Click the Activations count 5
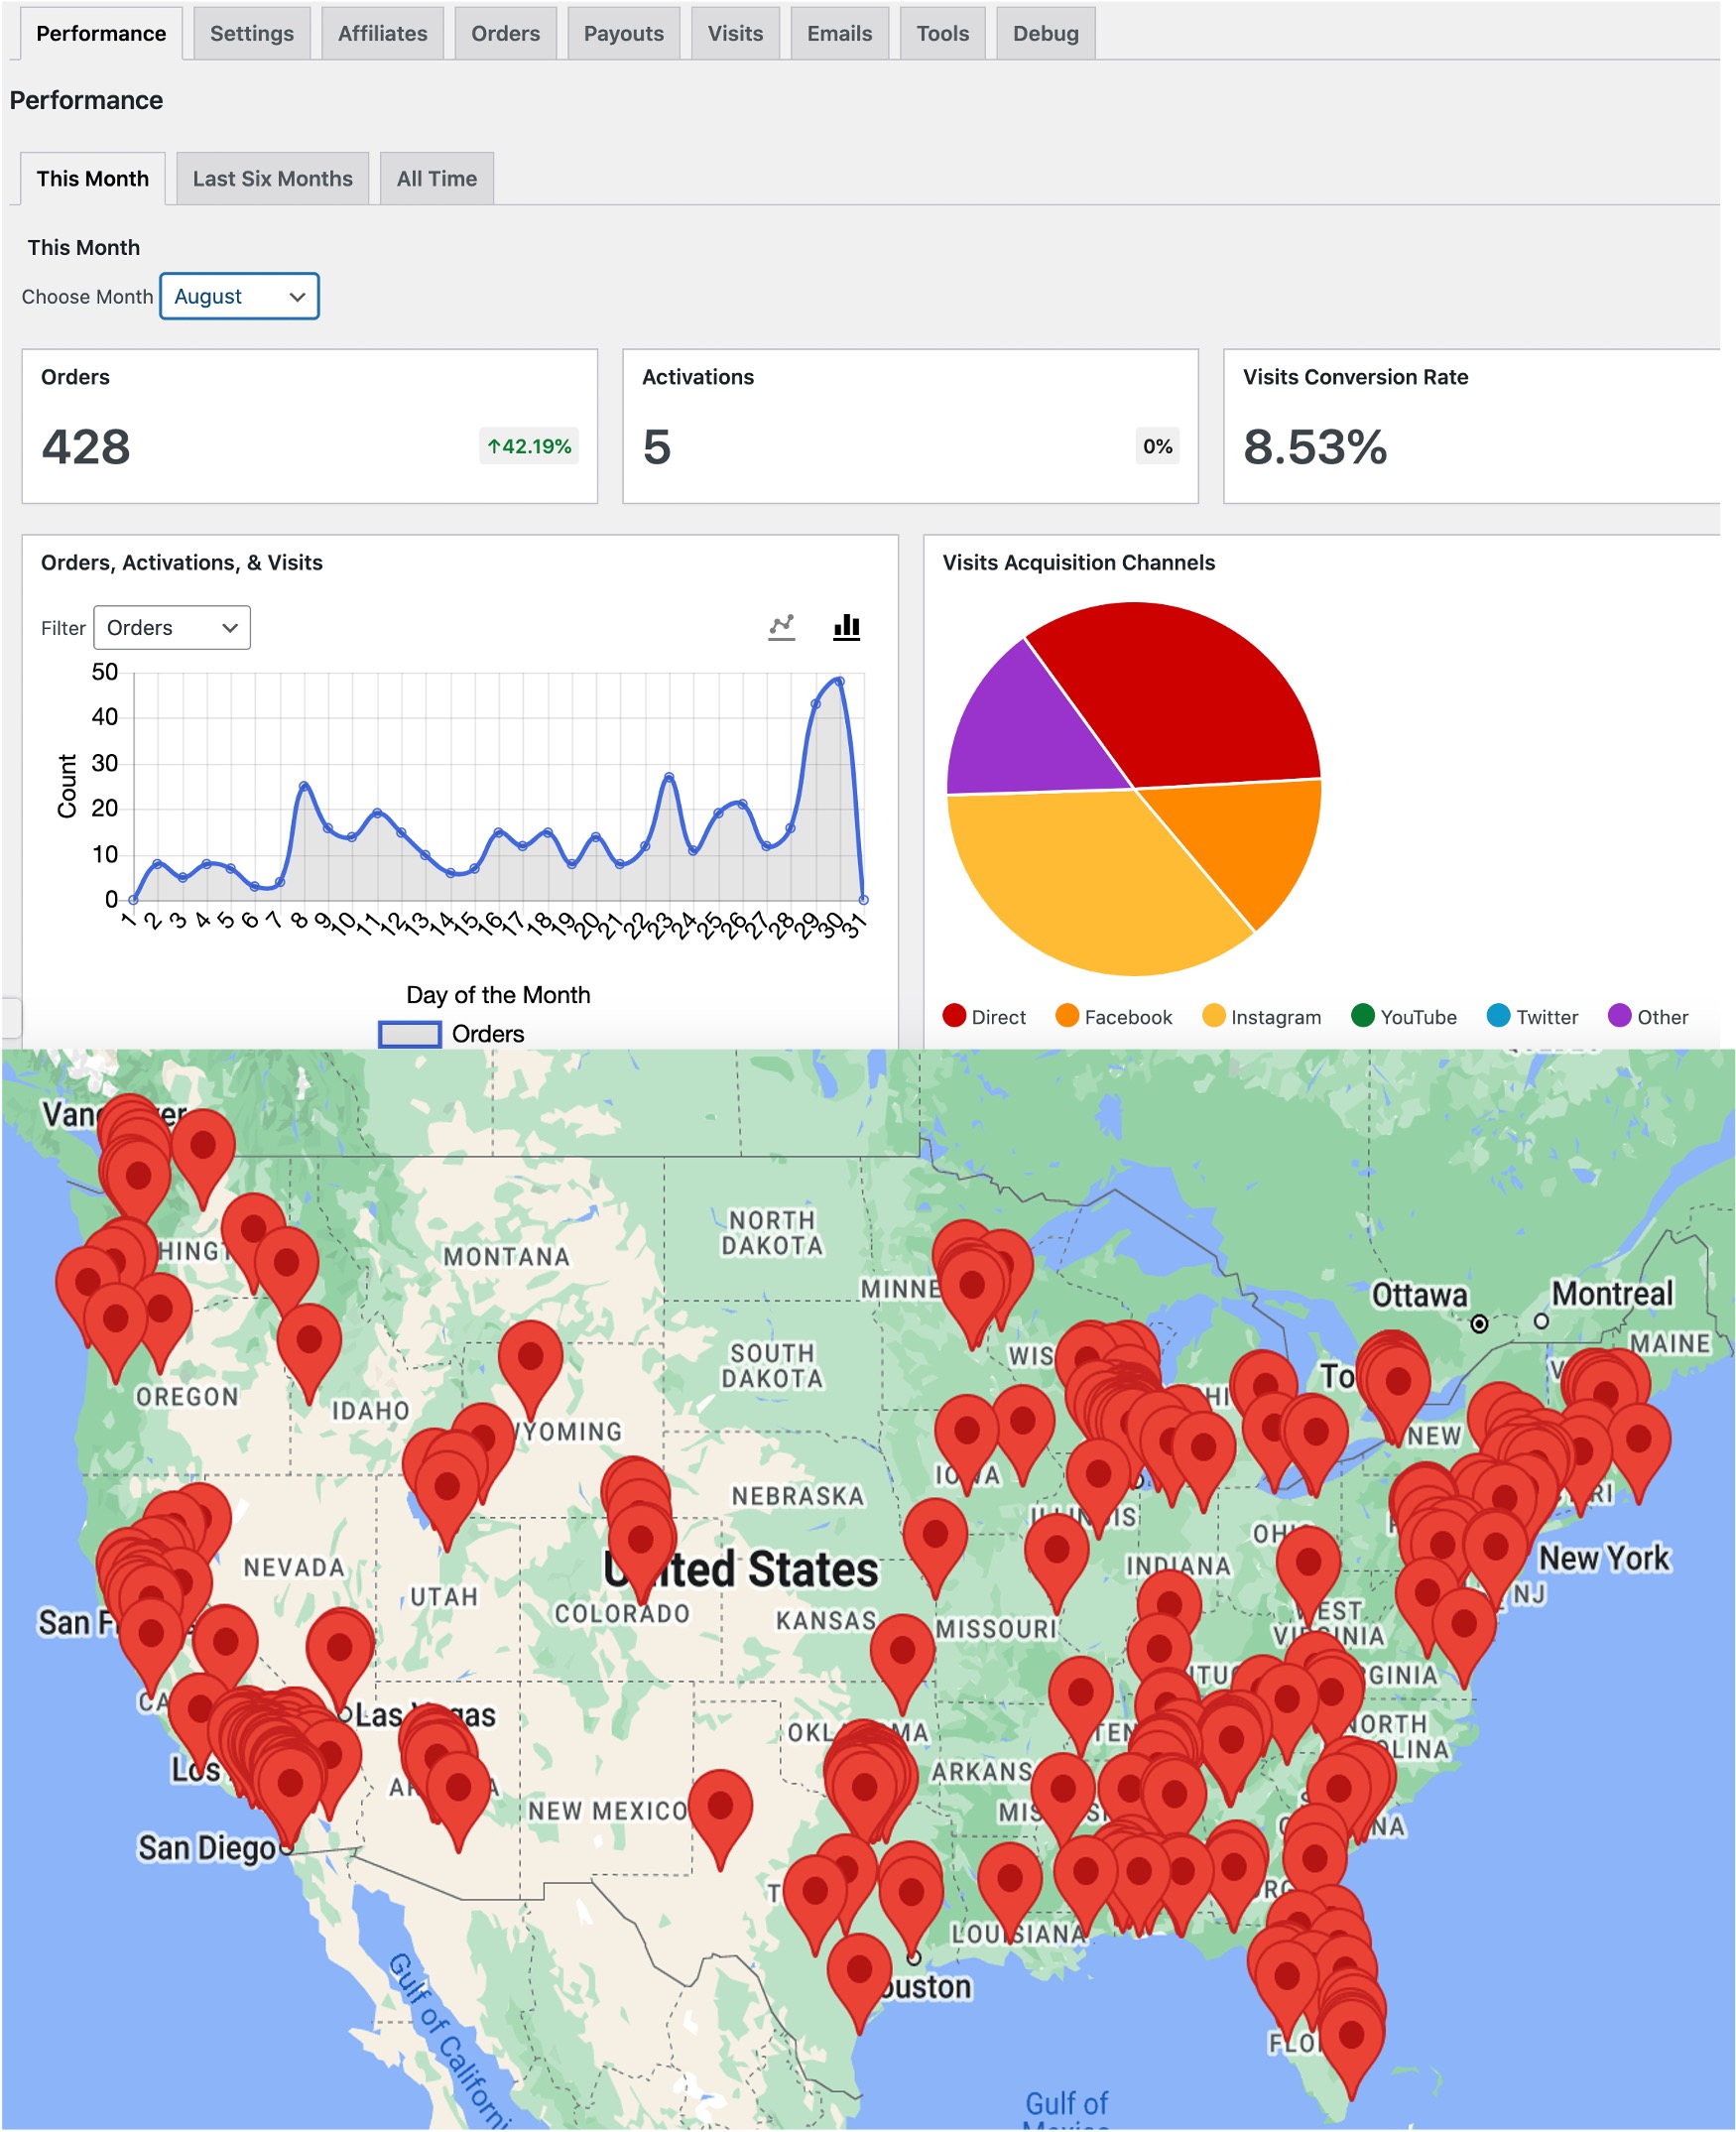 (x=657, y=446)
